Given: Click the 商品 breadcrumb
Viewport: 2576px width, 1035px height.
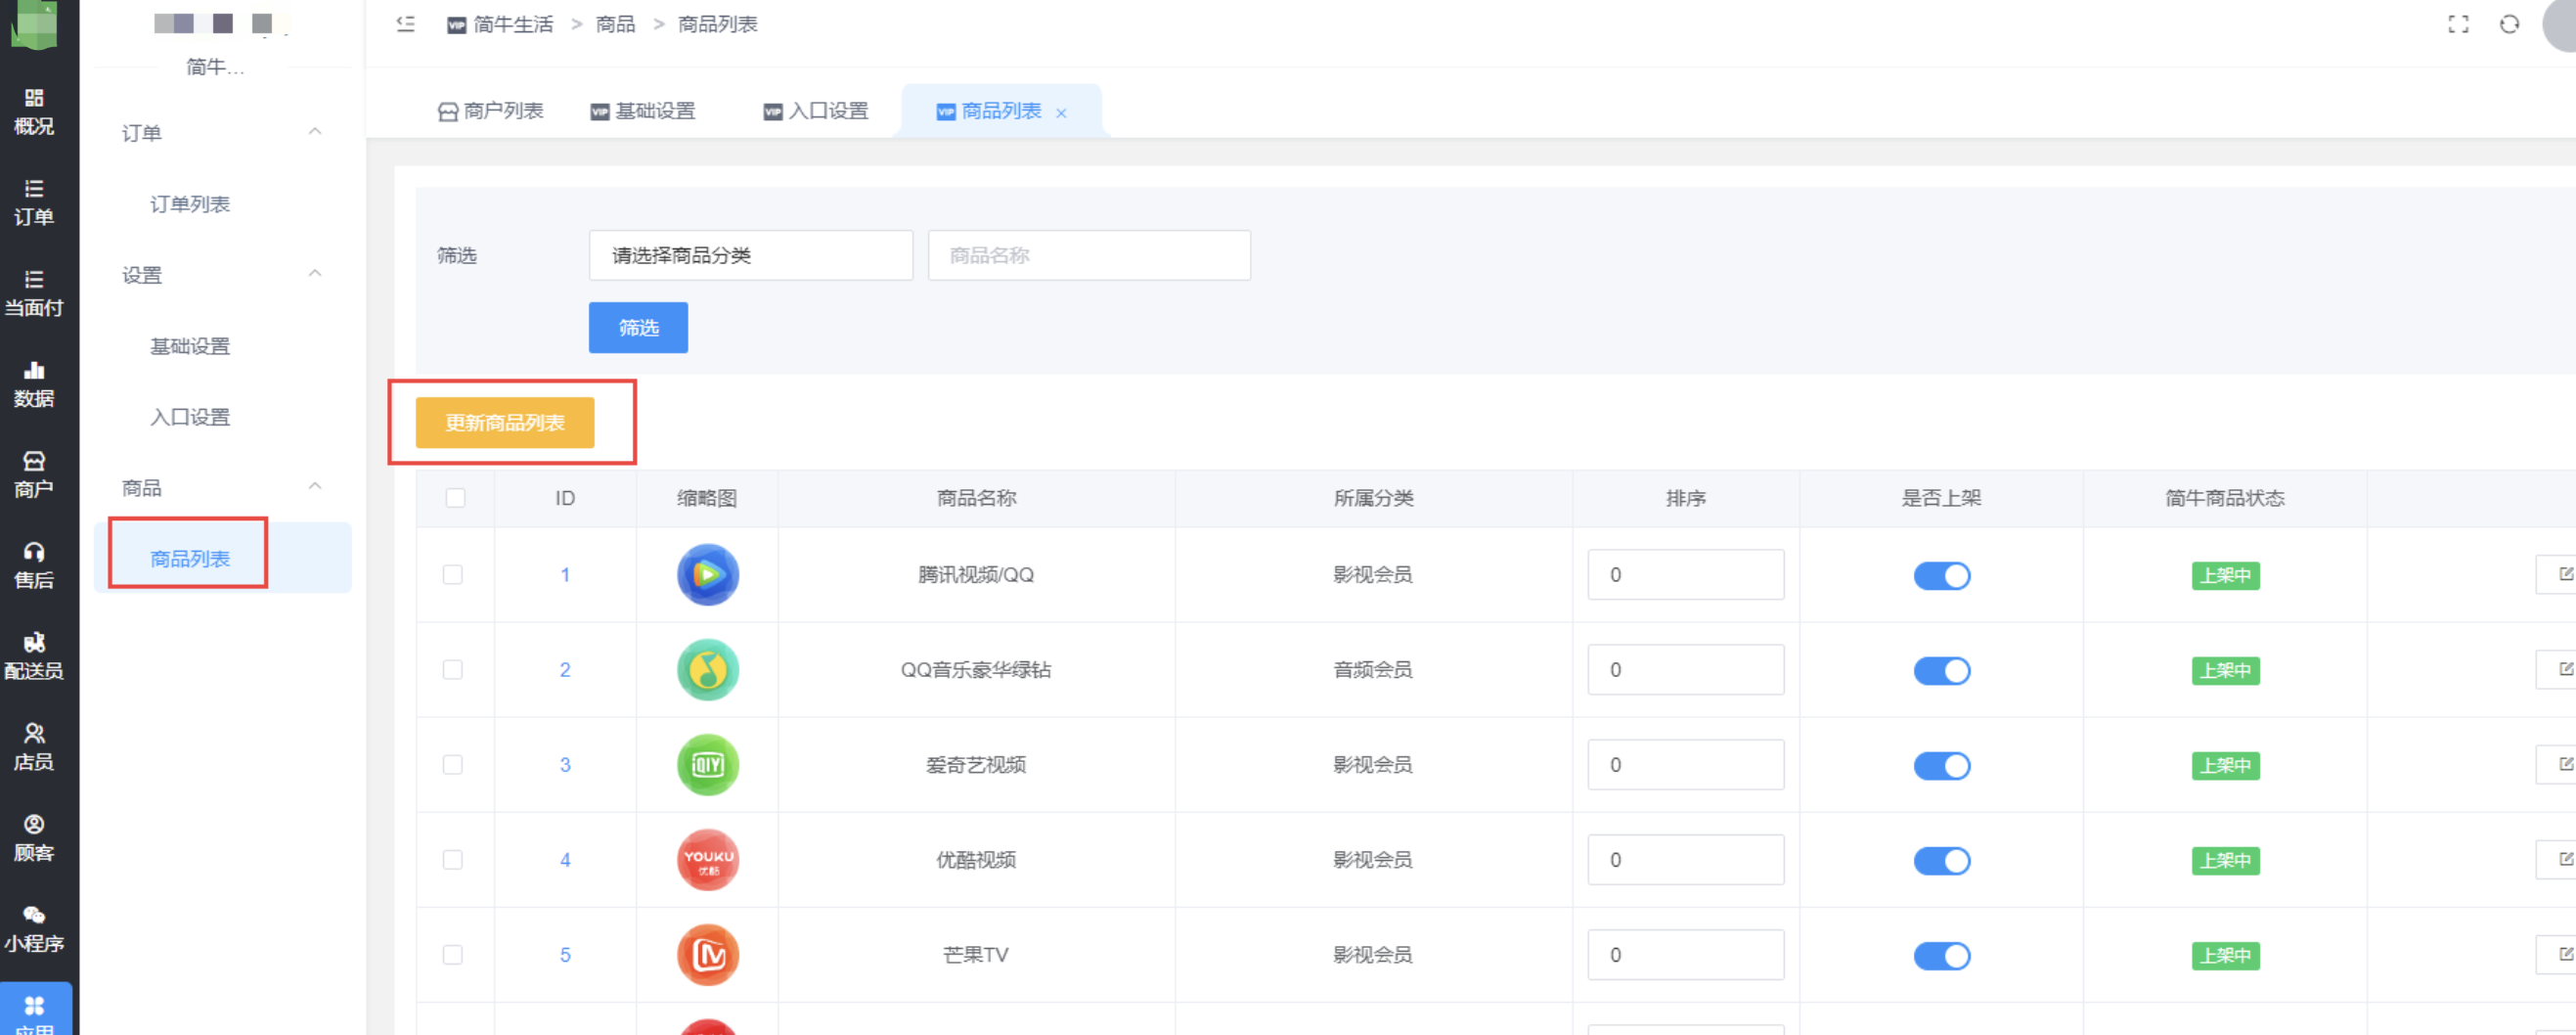Looking at the screenshot, I should click(x=615, y=24).
